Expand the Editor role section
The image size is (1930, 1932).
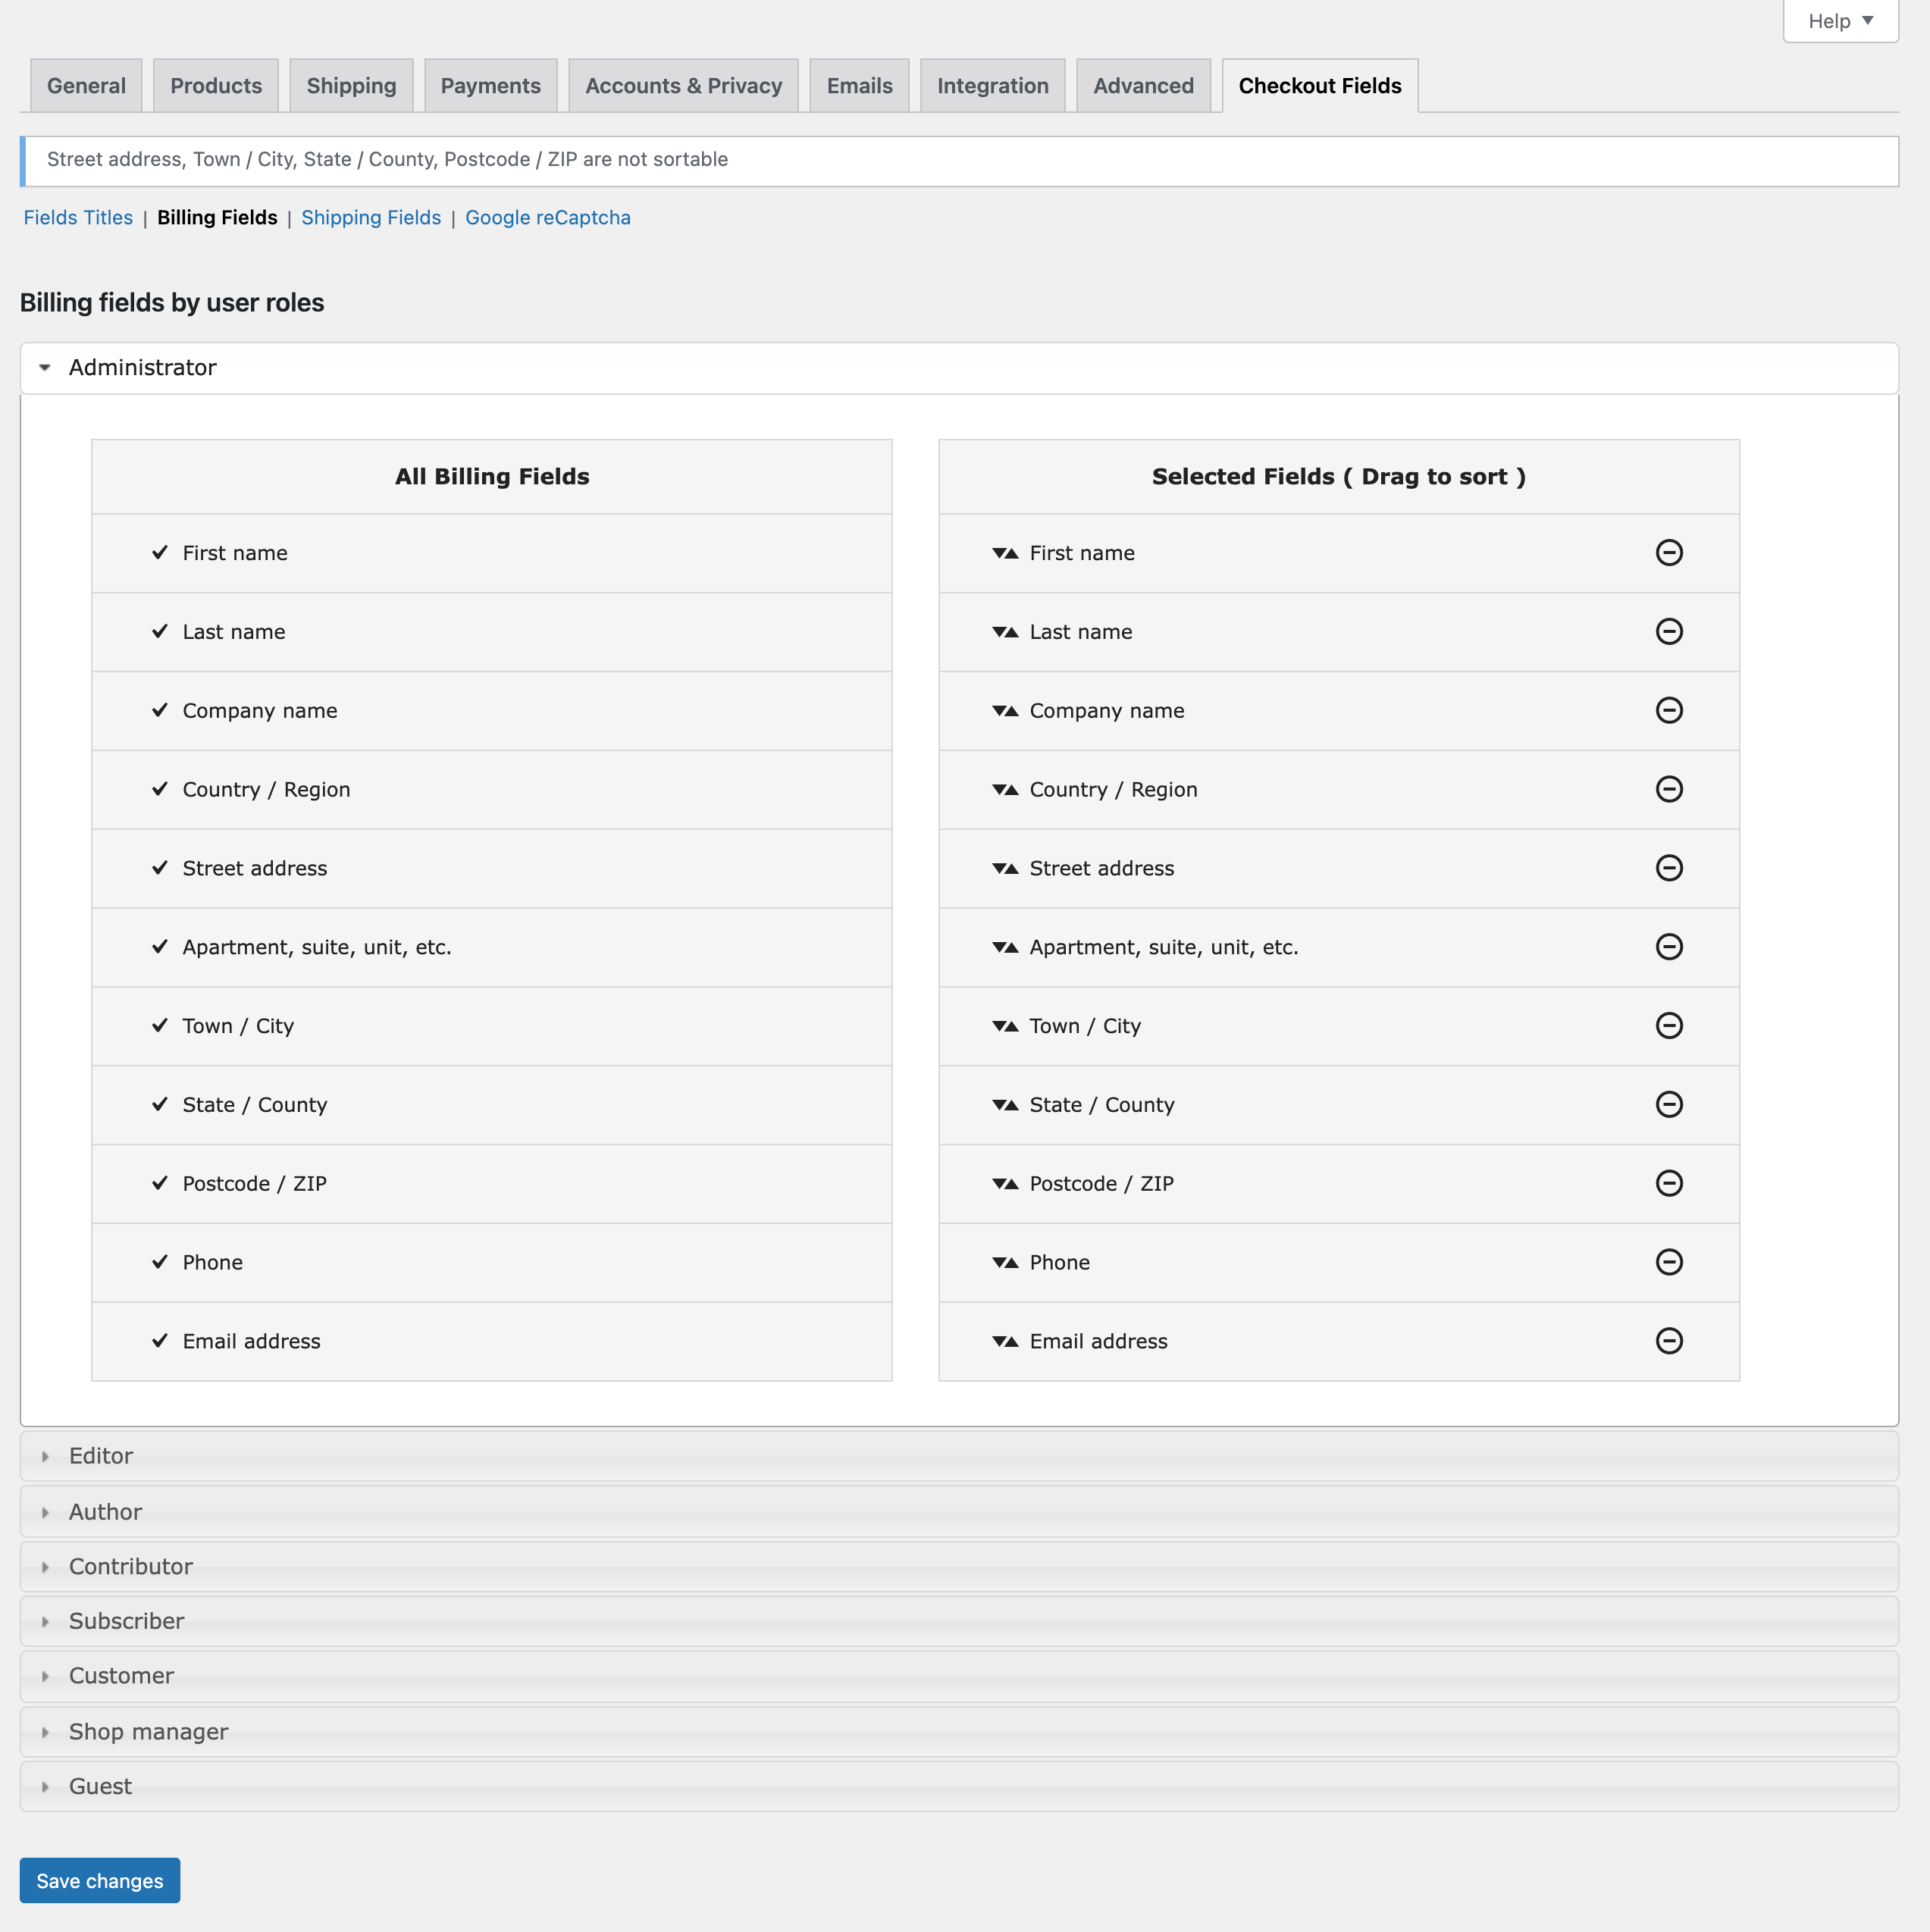point(100,1455)
